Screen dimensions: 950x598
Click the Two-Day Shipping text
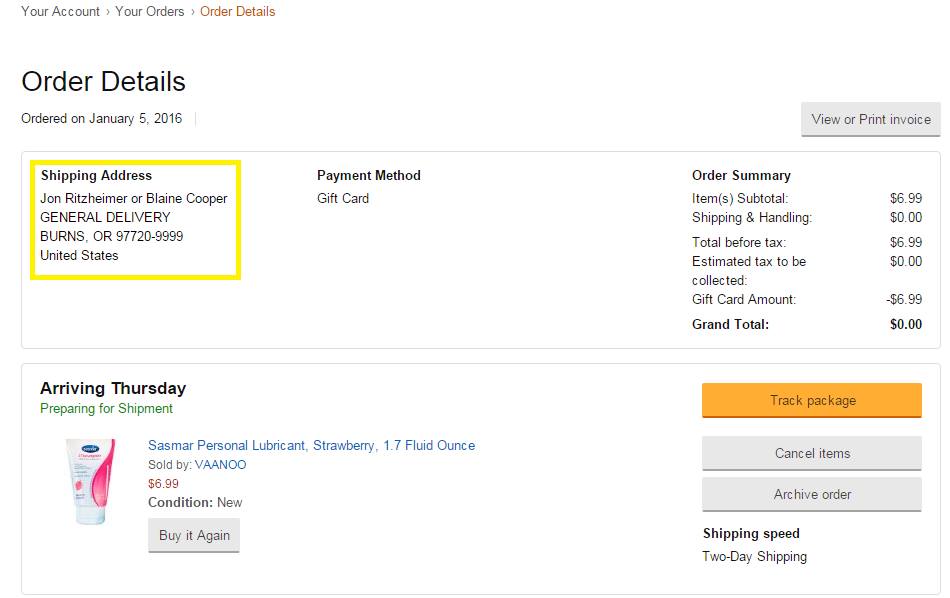click(754, 556)
